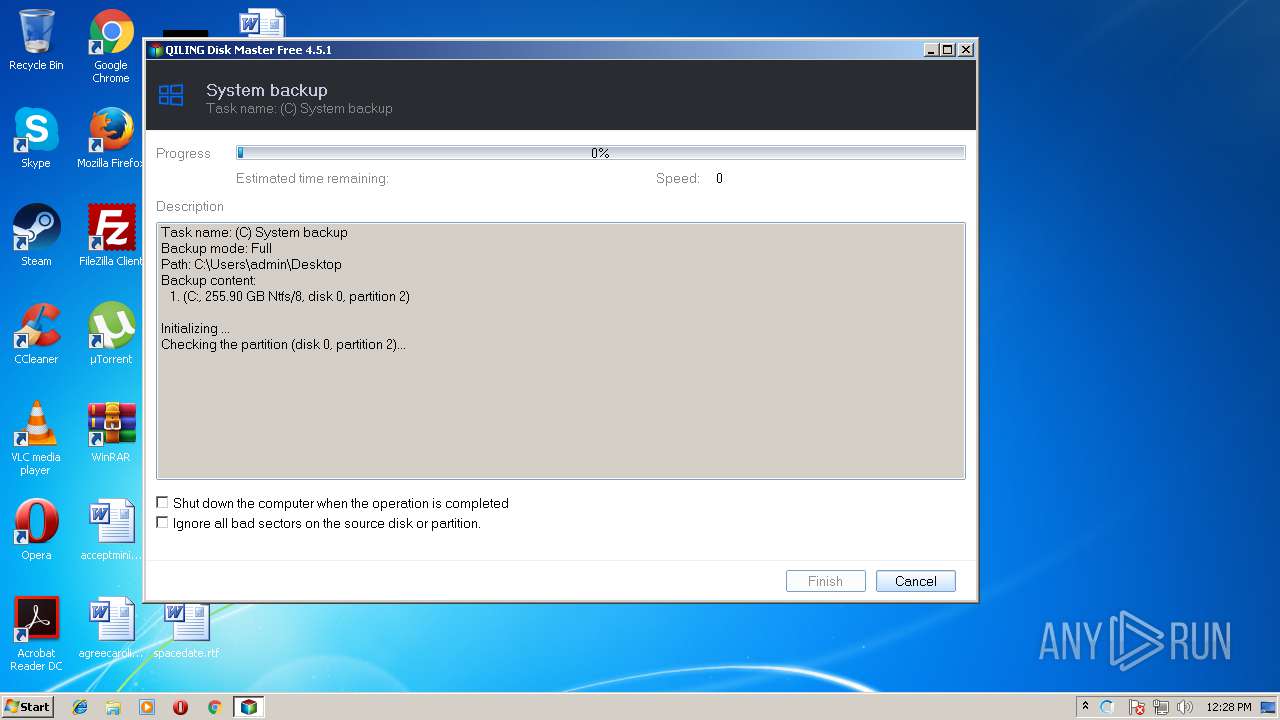Show hidden system tray icons
This screenshot has height=720, width=1280.
click(x=1085, y=706)
